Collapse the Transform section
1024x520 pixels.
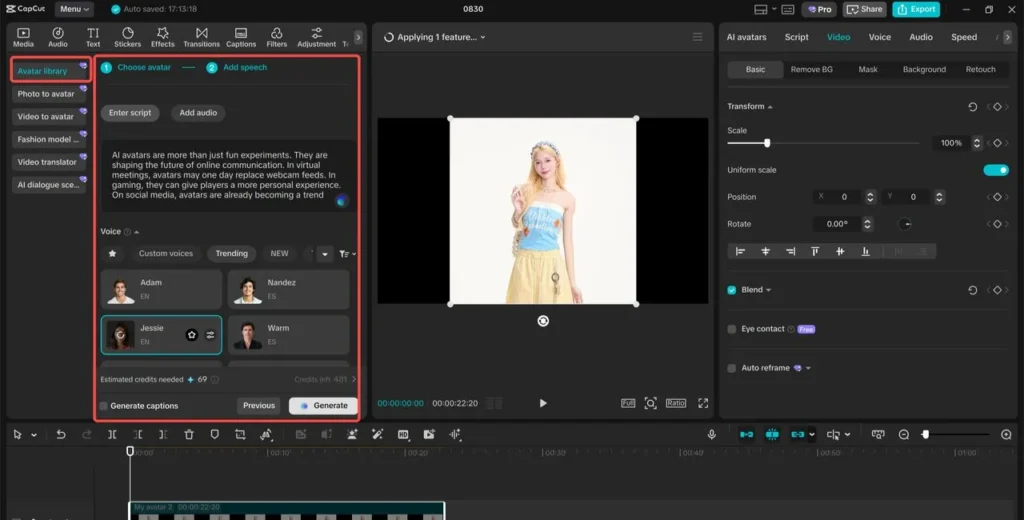tap(770, 106)
